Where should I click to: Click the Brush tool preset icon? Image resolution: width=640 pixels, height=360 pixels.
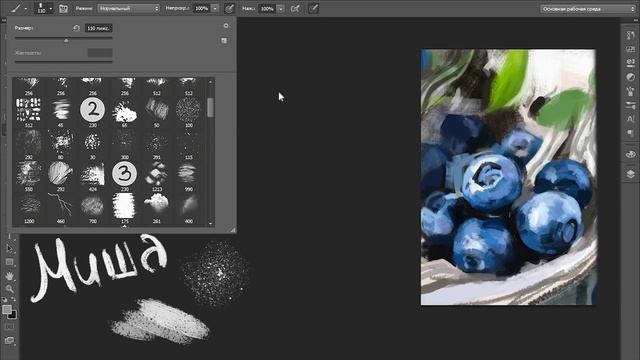16,8
